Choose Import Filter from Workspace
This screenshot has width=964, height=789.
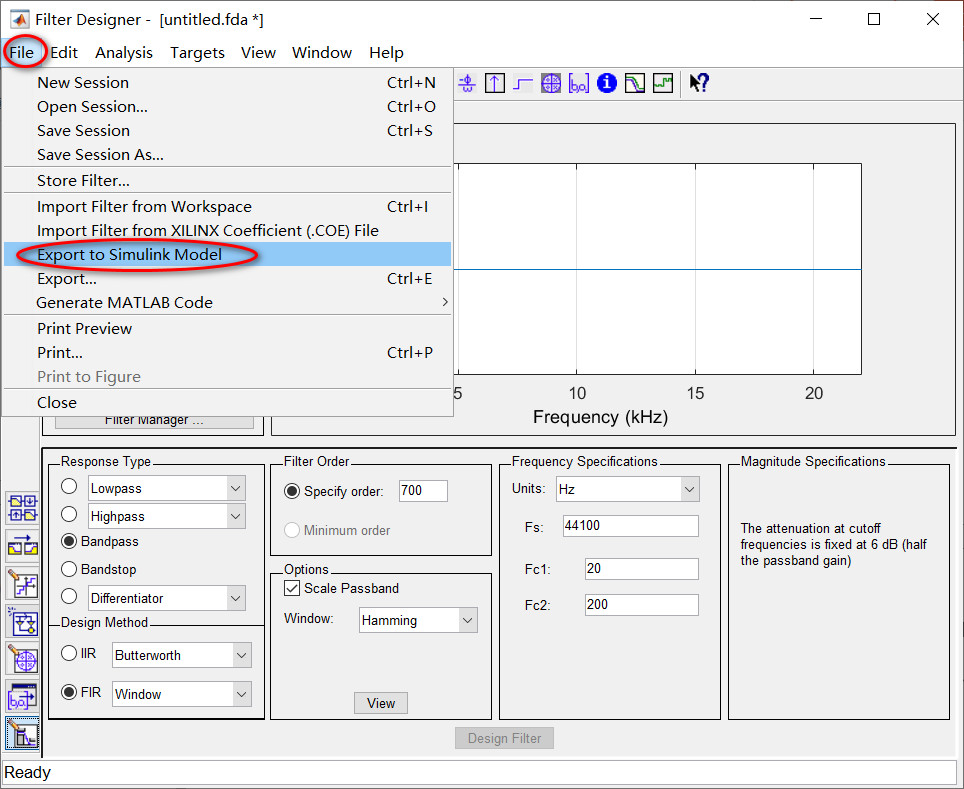pos(227,207)
